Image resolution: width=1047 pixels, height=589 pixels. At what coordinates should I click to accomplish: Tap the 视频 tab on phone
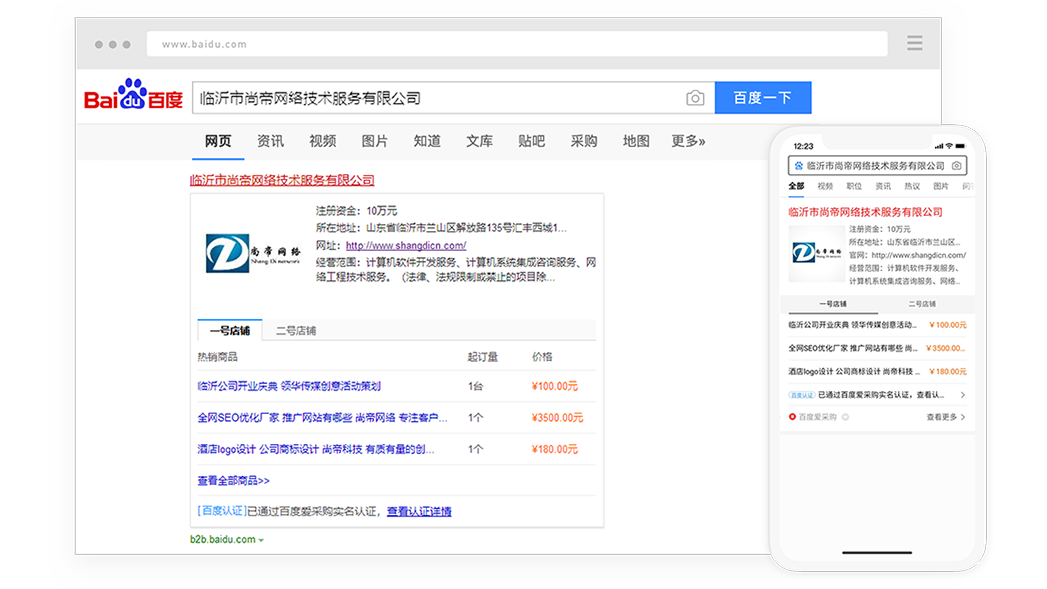(825, 186)
